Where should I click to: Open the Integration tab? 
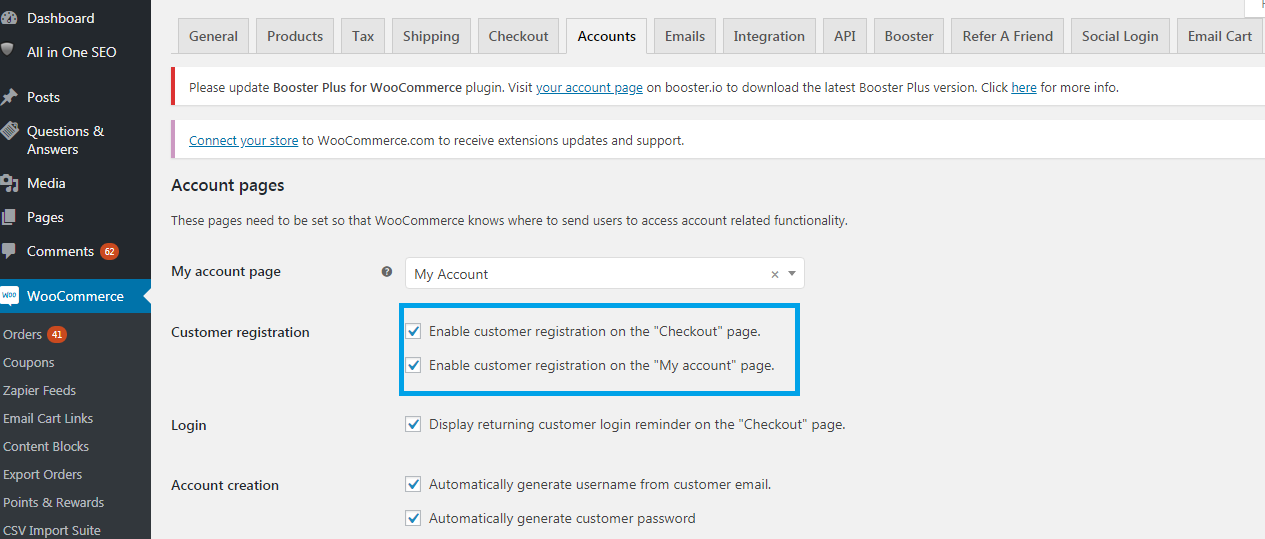click(x=769, y=36)
